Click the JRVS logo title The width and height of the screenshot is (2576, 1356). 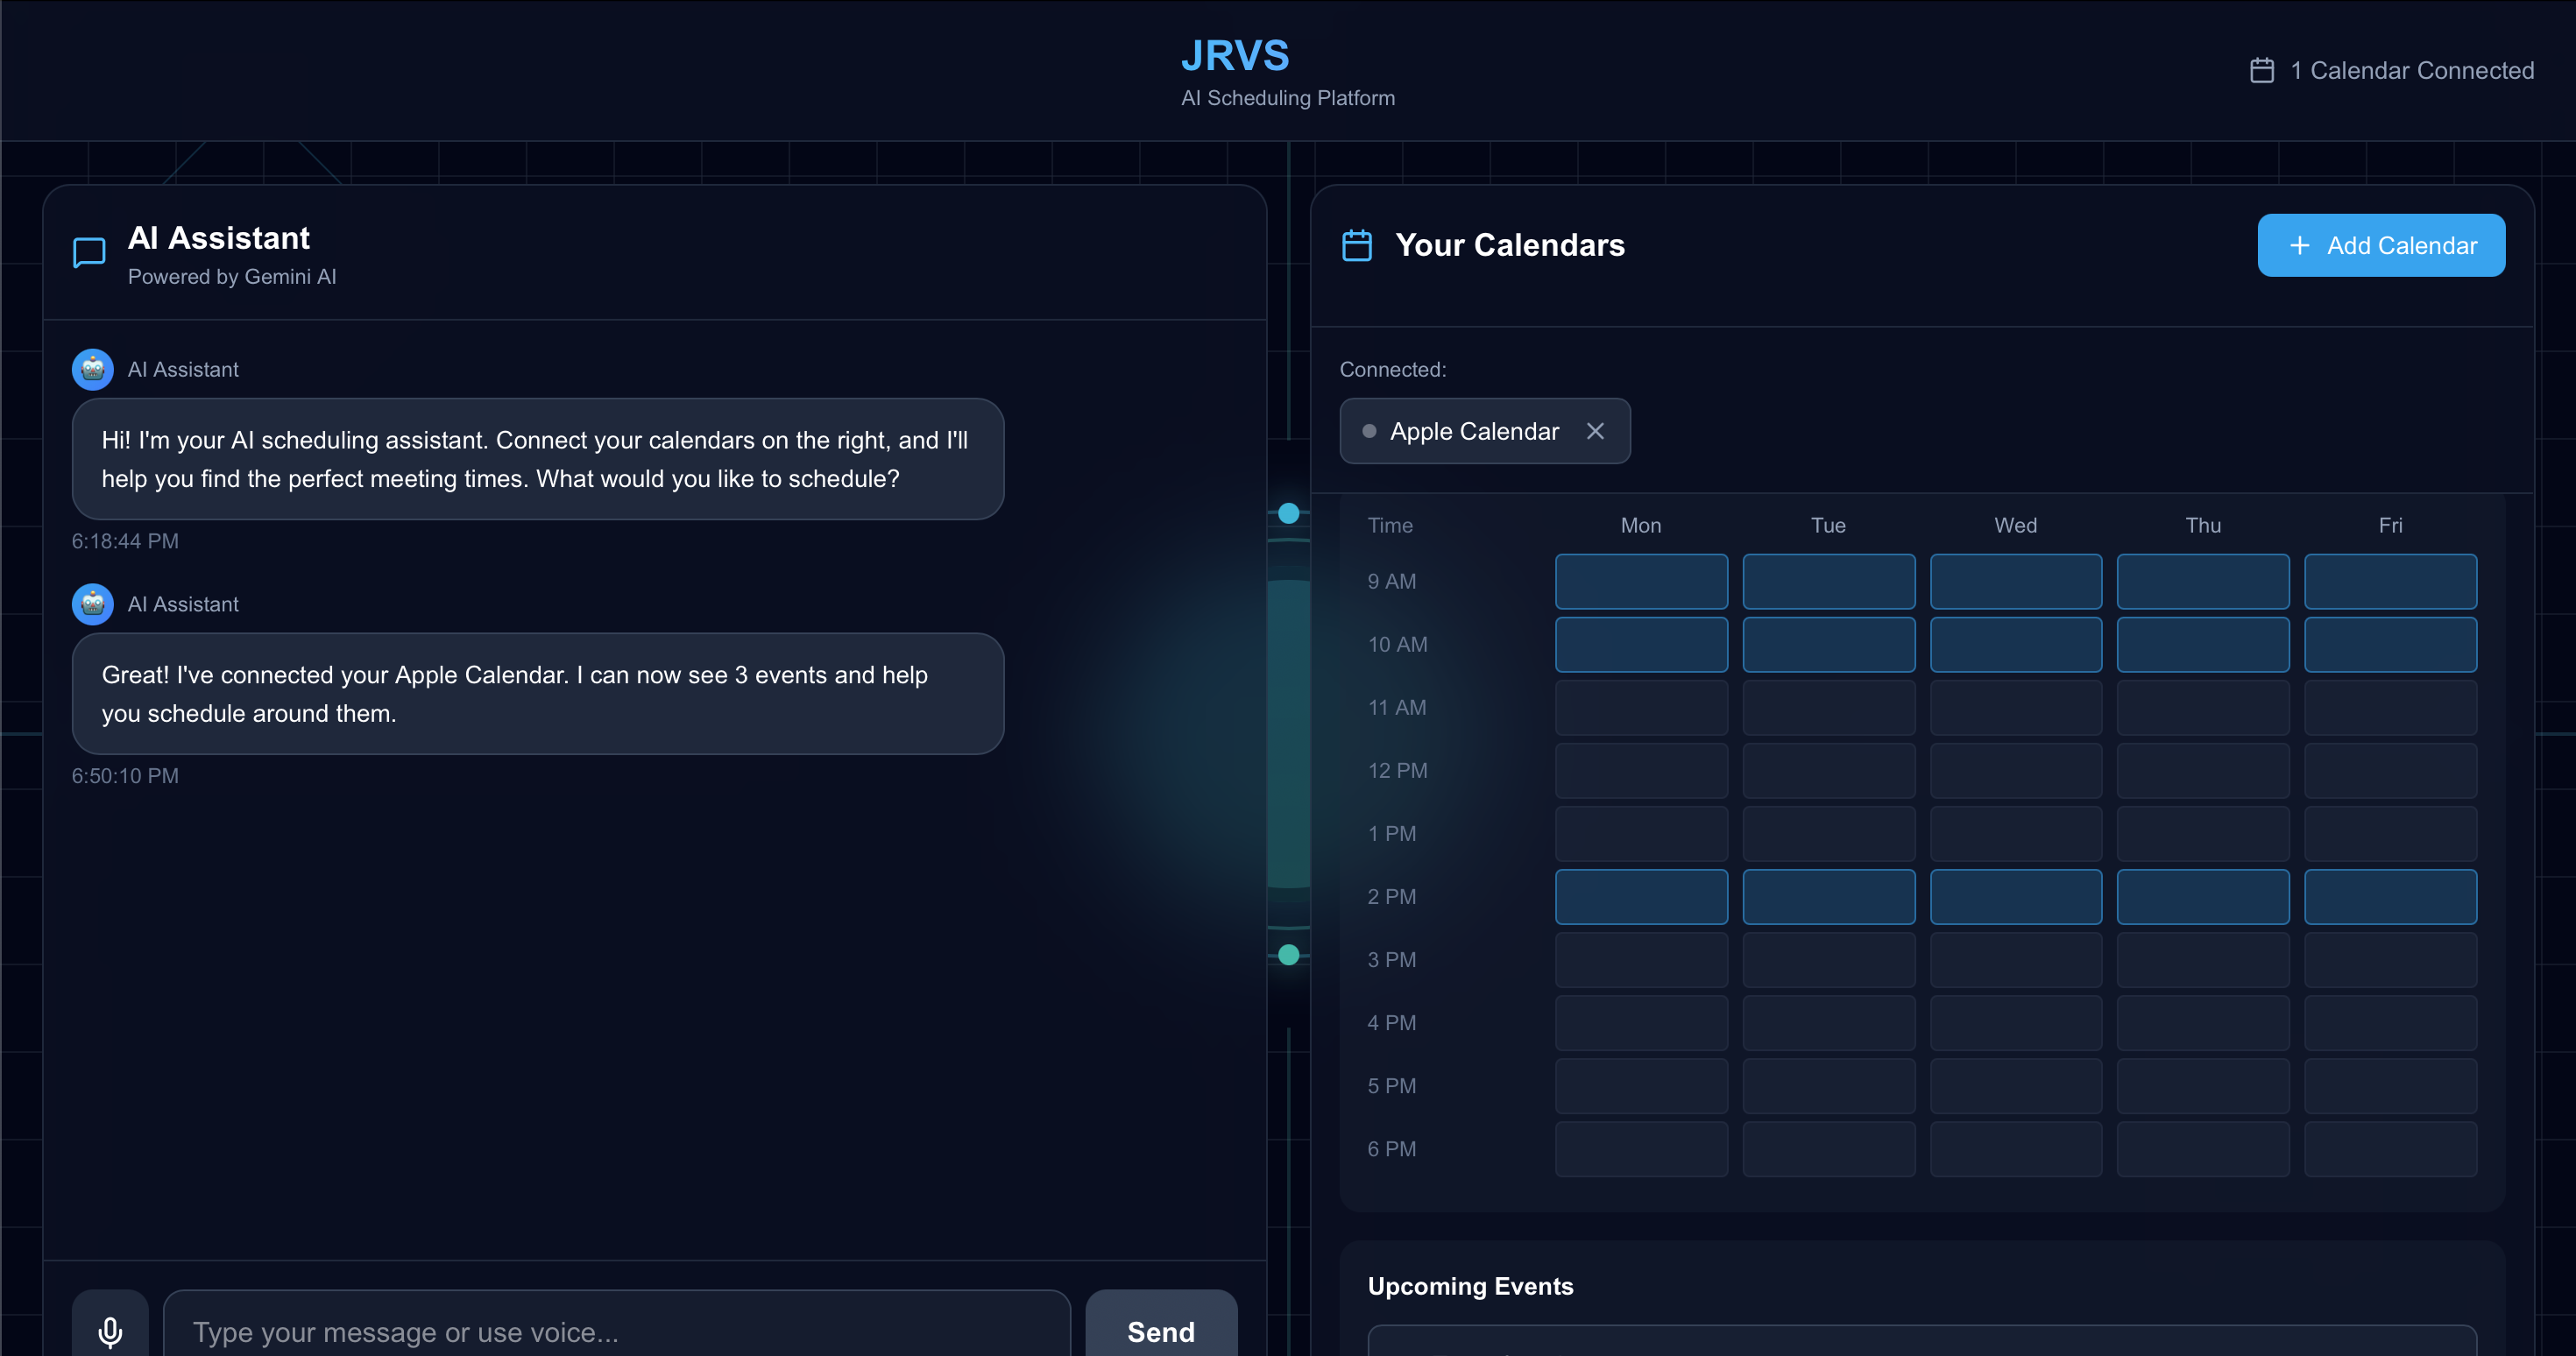[1235, 55]
